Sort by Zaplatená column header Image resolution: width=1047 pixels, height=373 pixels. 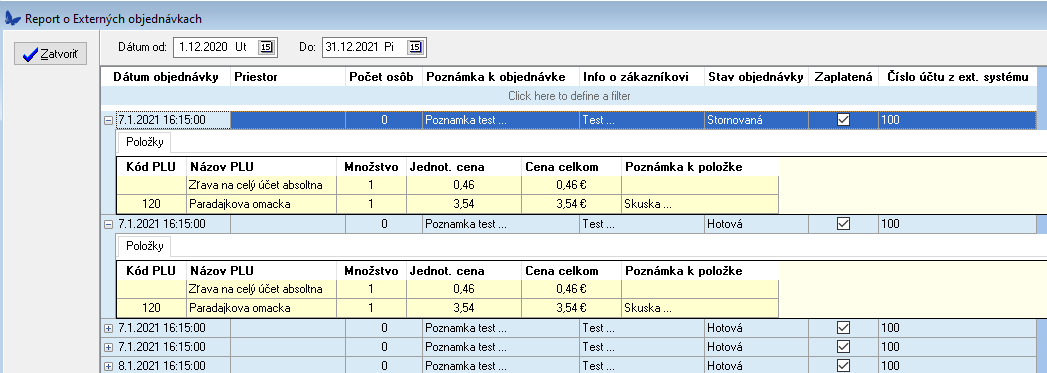click(x=843, y=77)
